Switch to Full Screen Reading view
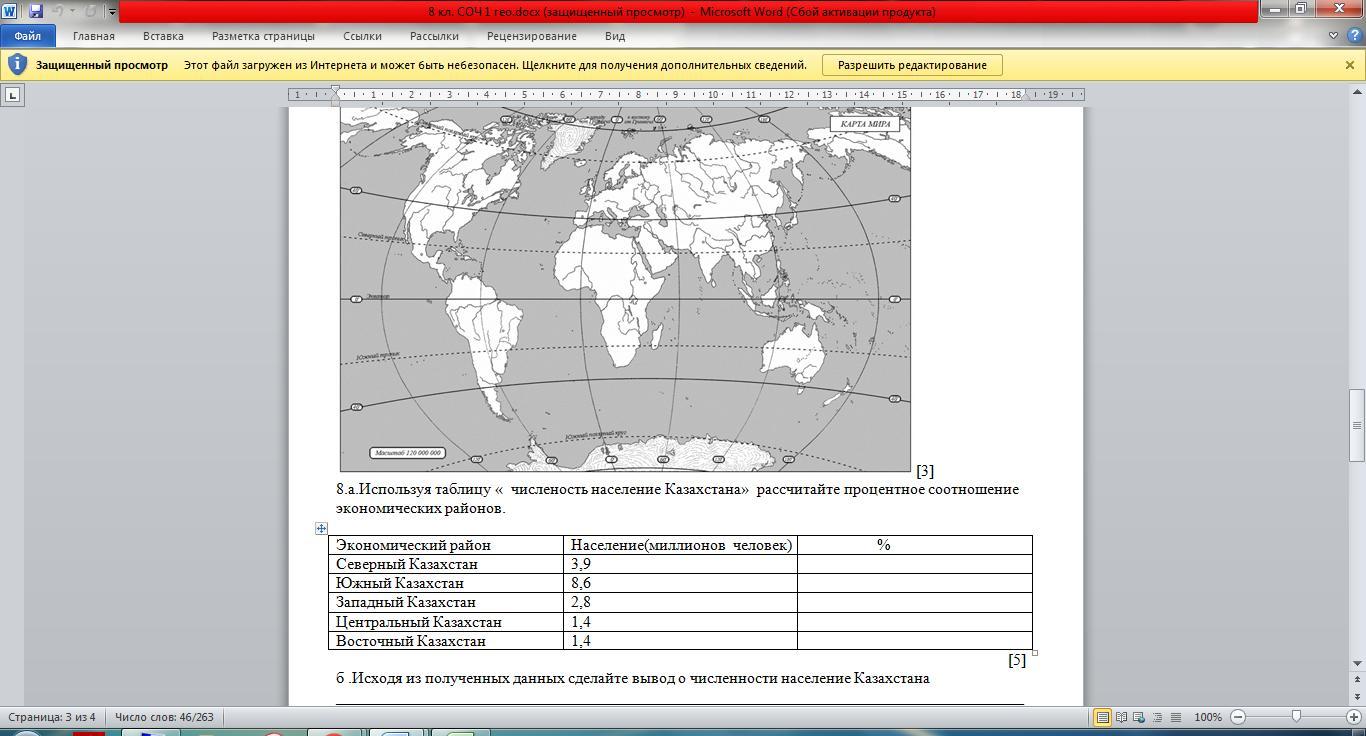 [x=1122, y=717]
